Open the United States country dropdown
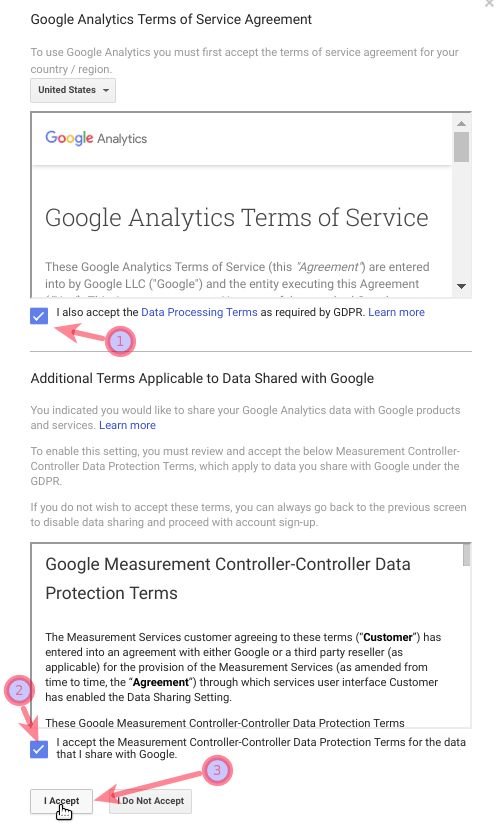The width and height of the screenshot is (498, 833). (x=73, y=90)
